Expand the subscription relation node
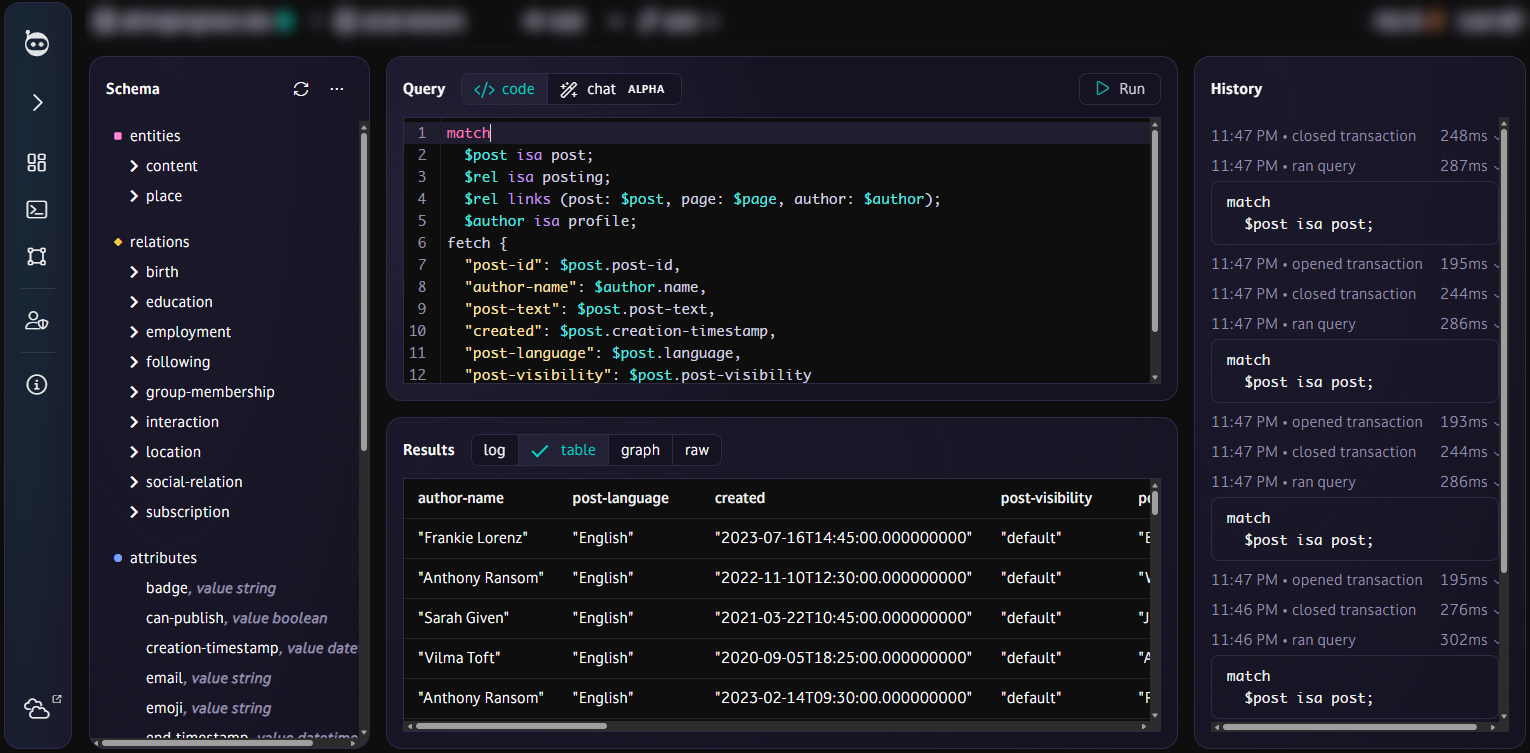 (134, 512)
